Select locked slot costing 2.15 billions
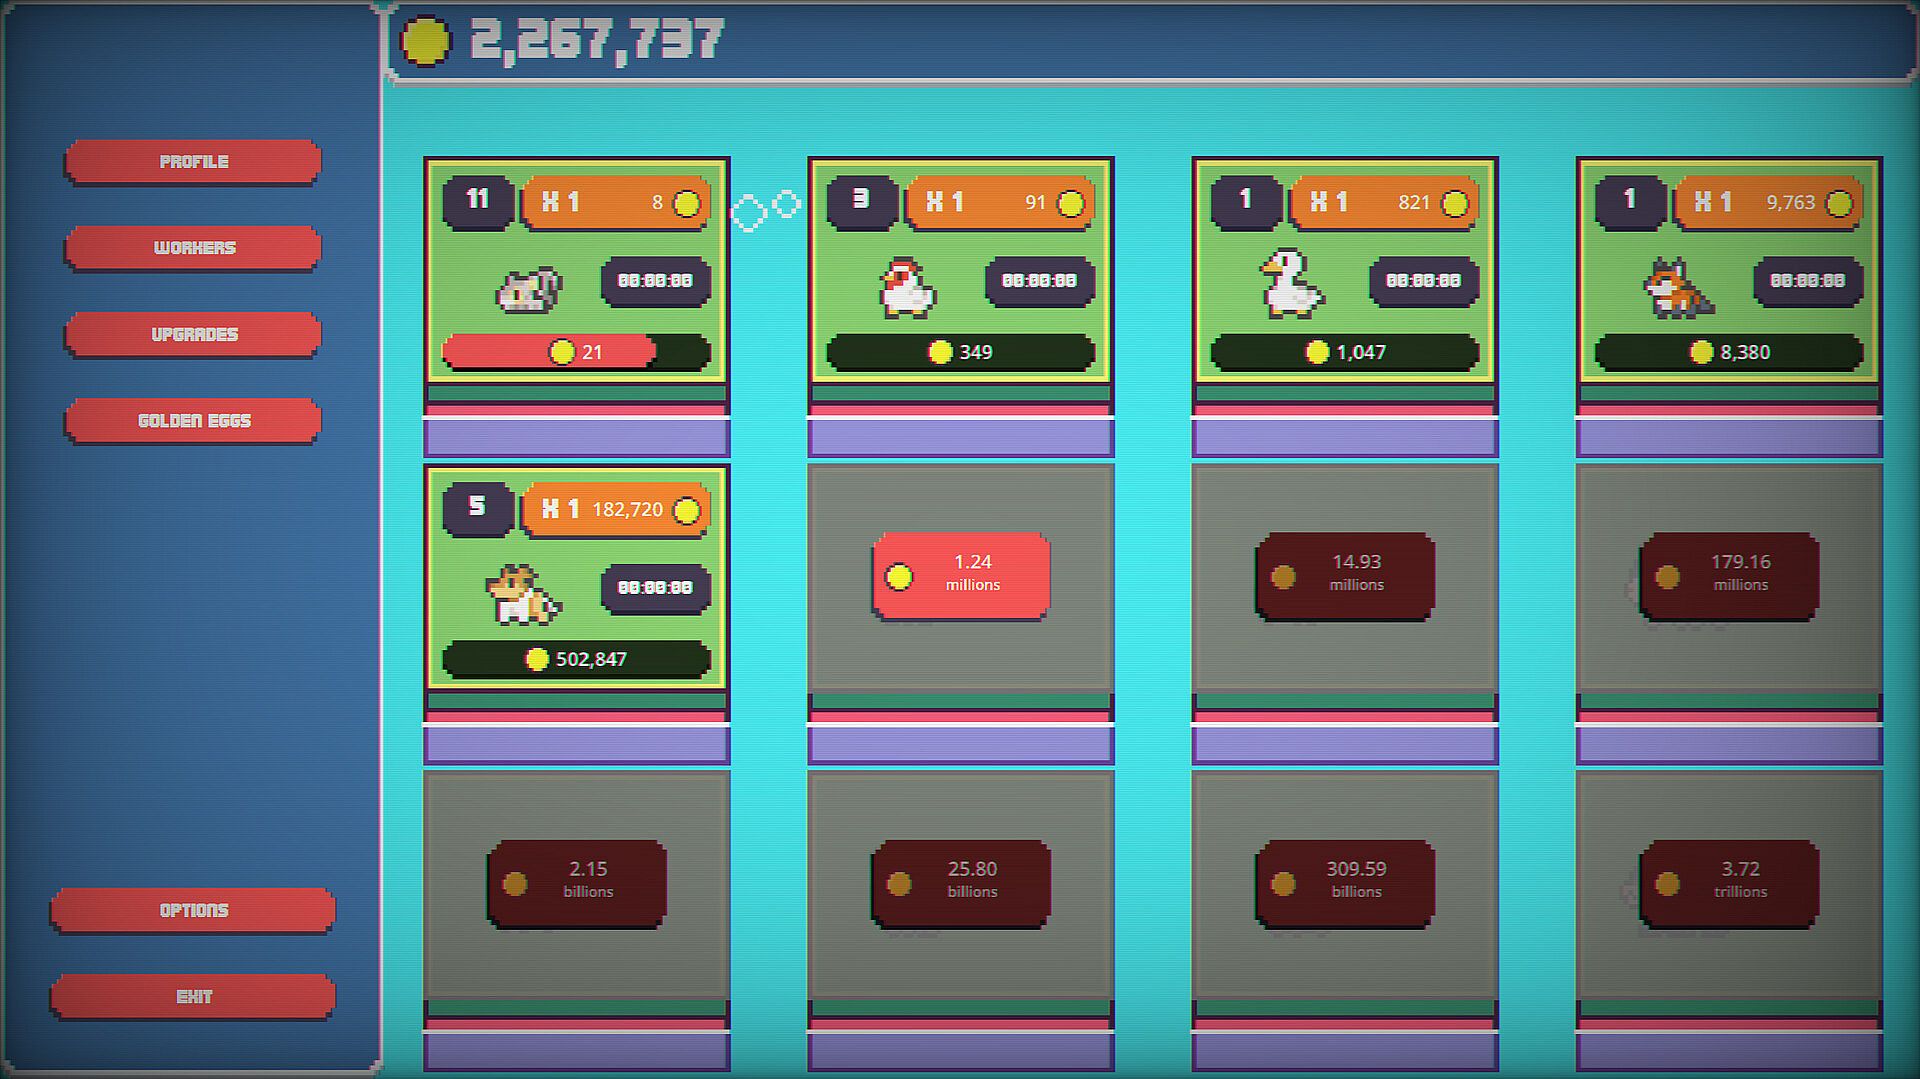 point(577,883)
